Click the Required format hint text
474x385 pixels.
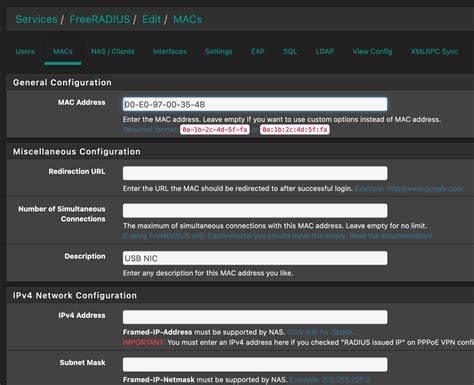click(x=150, y=129)
